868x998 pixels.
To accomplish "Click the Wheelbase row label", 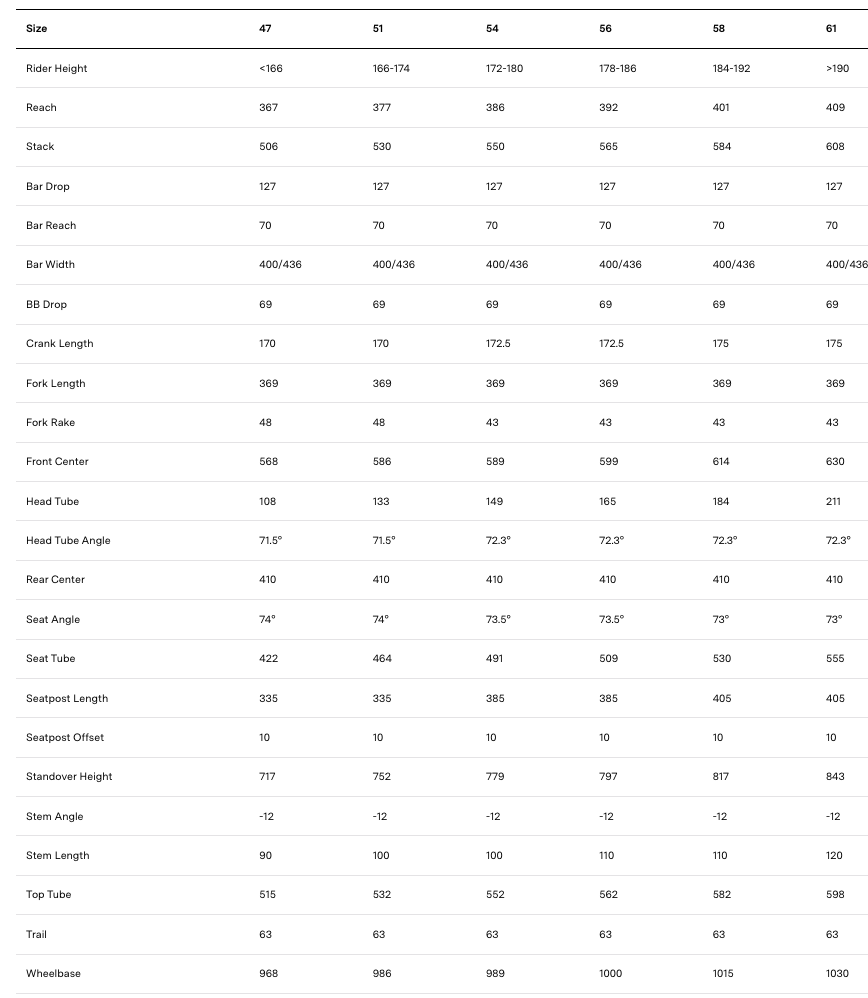I will click(51, 974).
